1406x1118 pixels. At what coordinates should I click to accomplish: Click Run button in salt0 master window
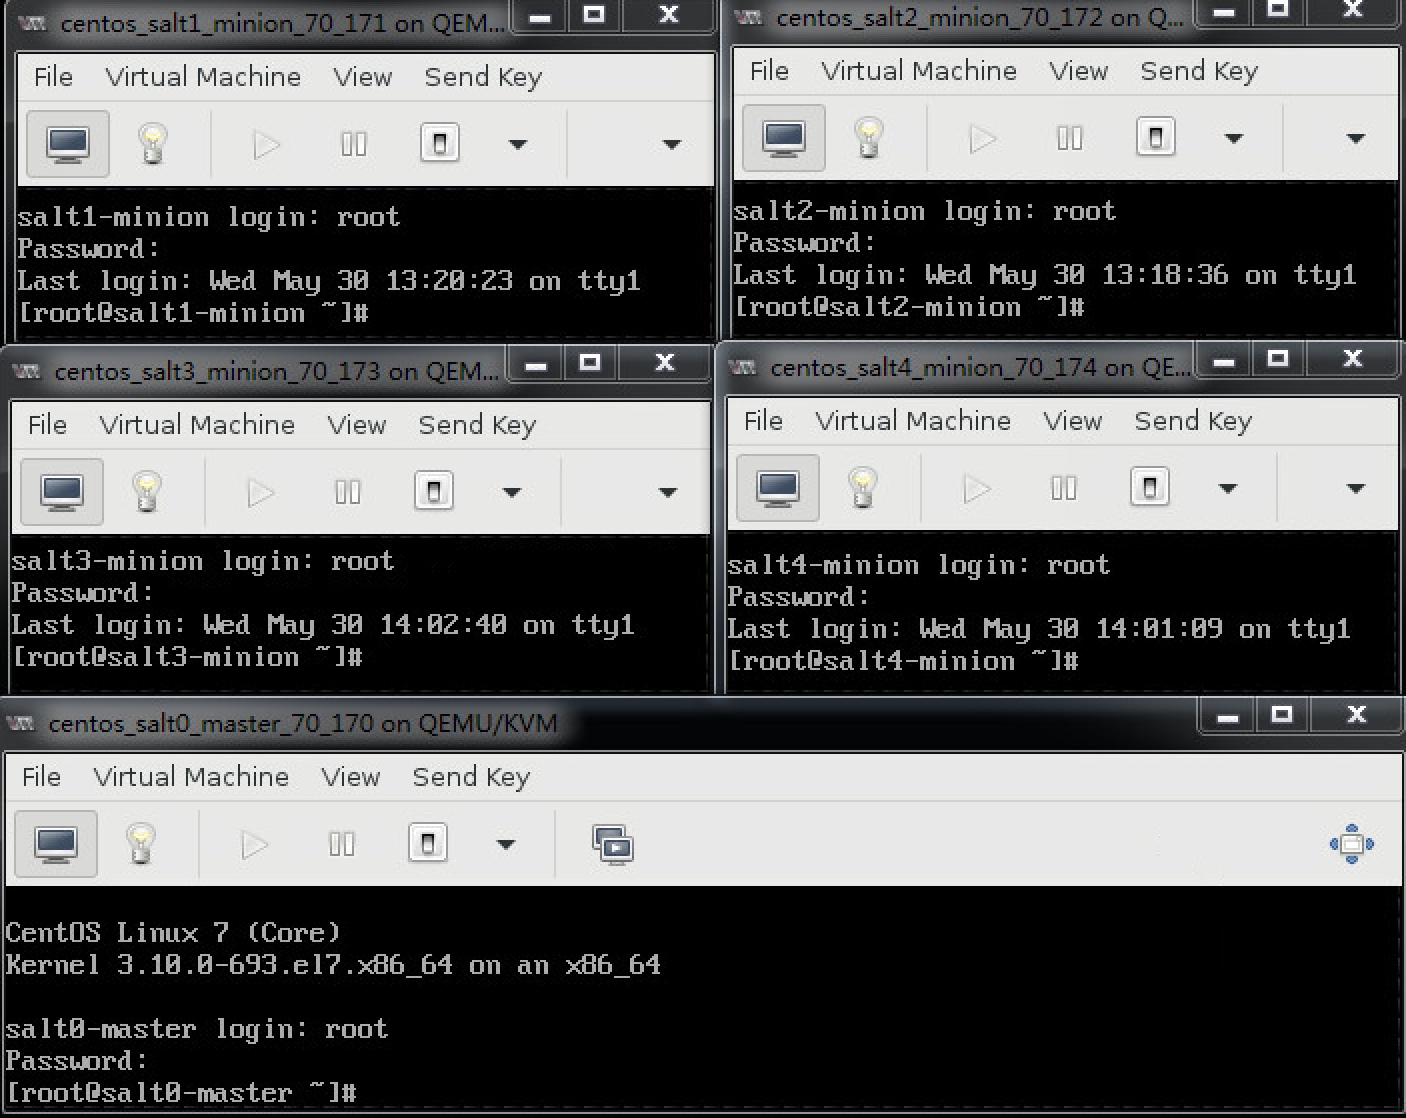254,845
